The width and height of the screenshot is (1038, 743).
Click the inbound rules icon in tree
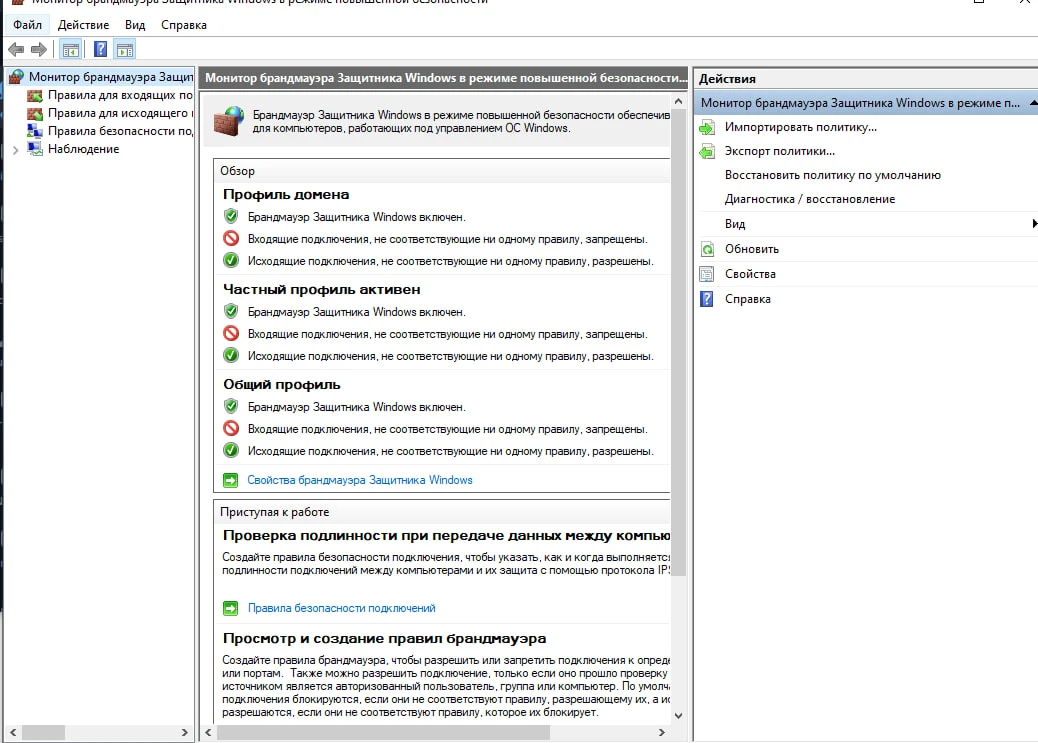point(35,95)
